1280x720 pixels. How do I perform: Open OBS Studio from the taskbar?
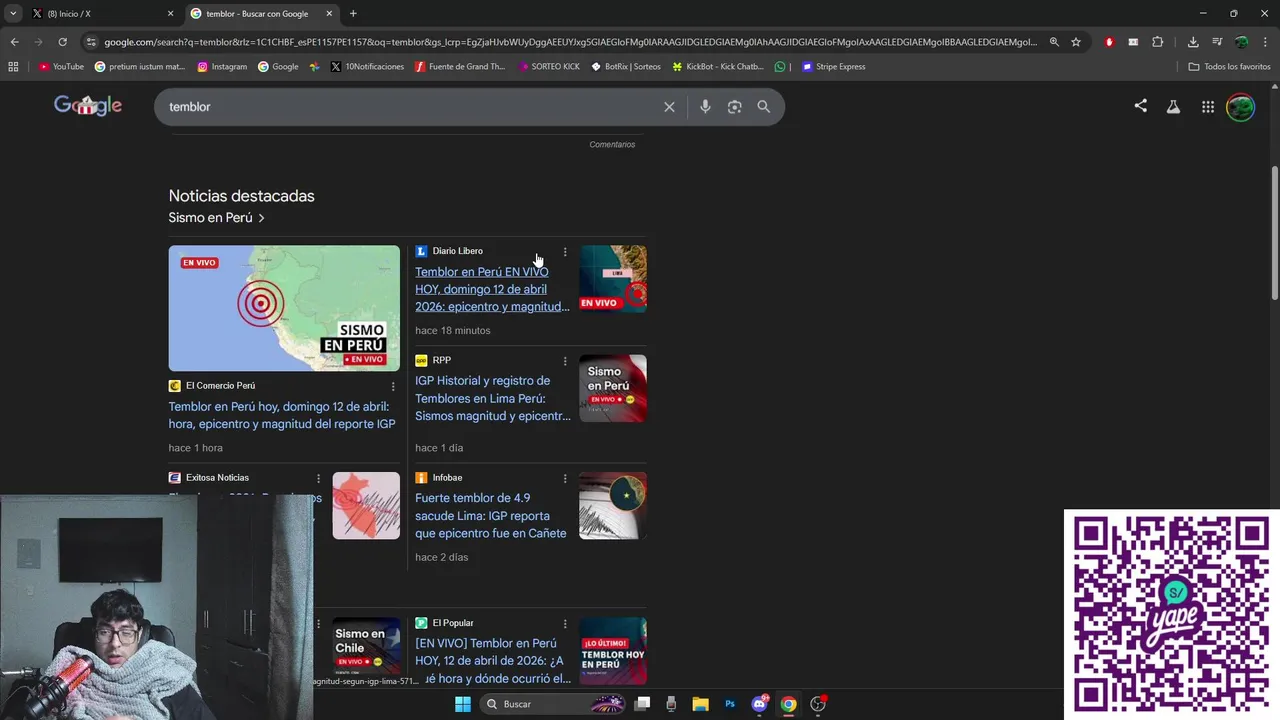coord(818,704)
